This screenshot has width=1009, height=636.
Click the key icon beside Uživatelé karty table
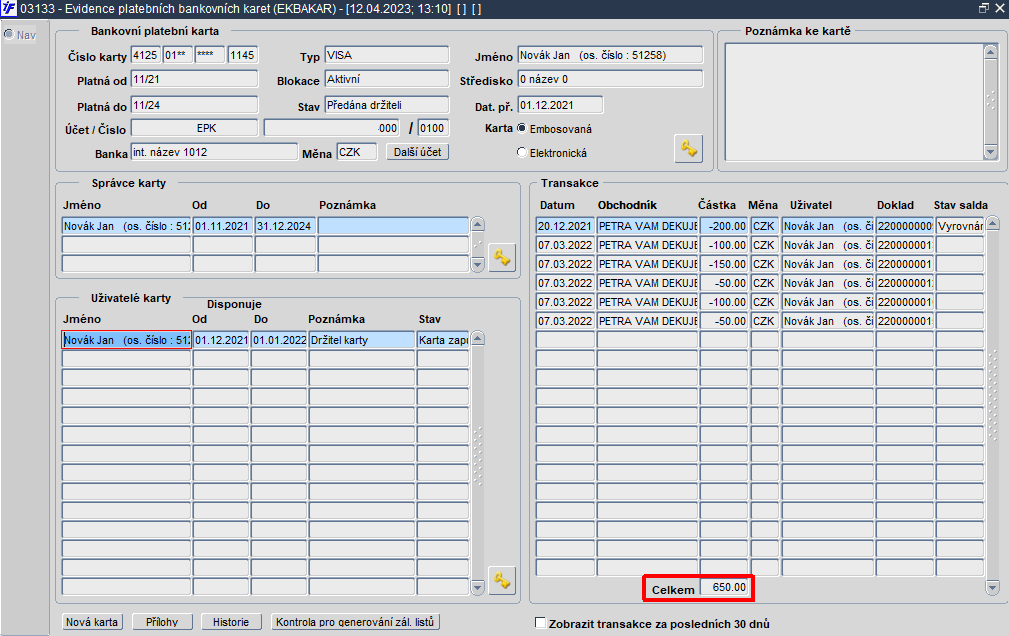point(502,581)
